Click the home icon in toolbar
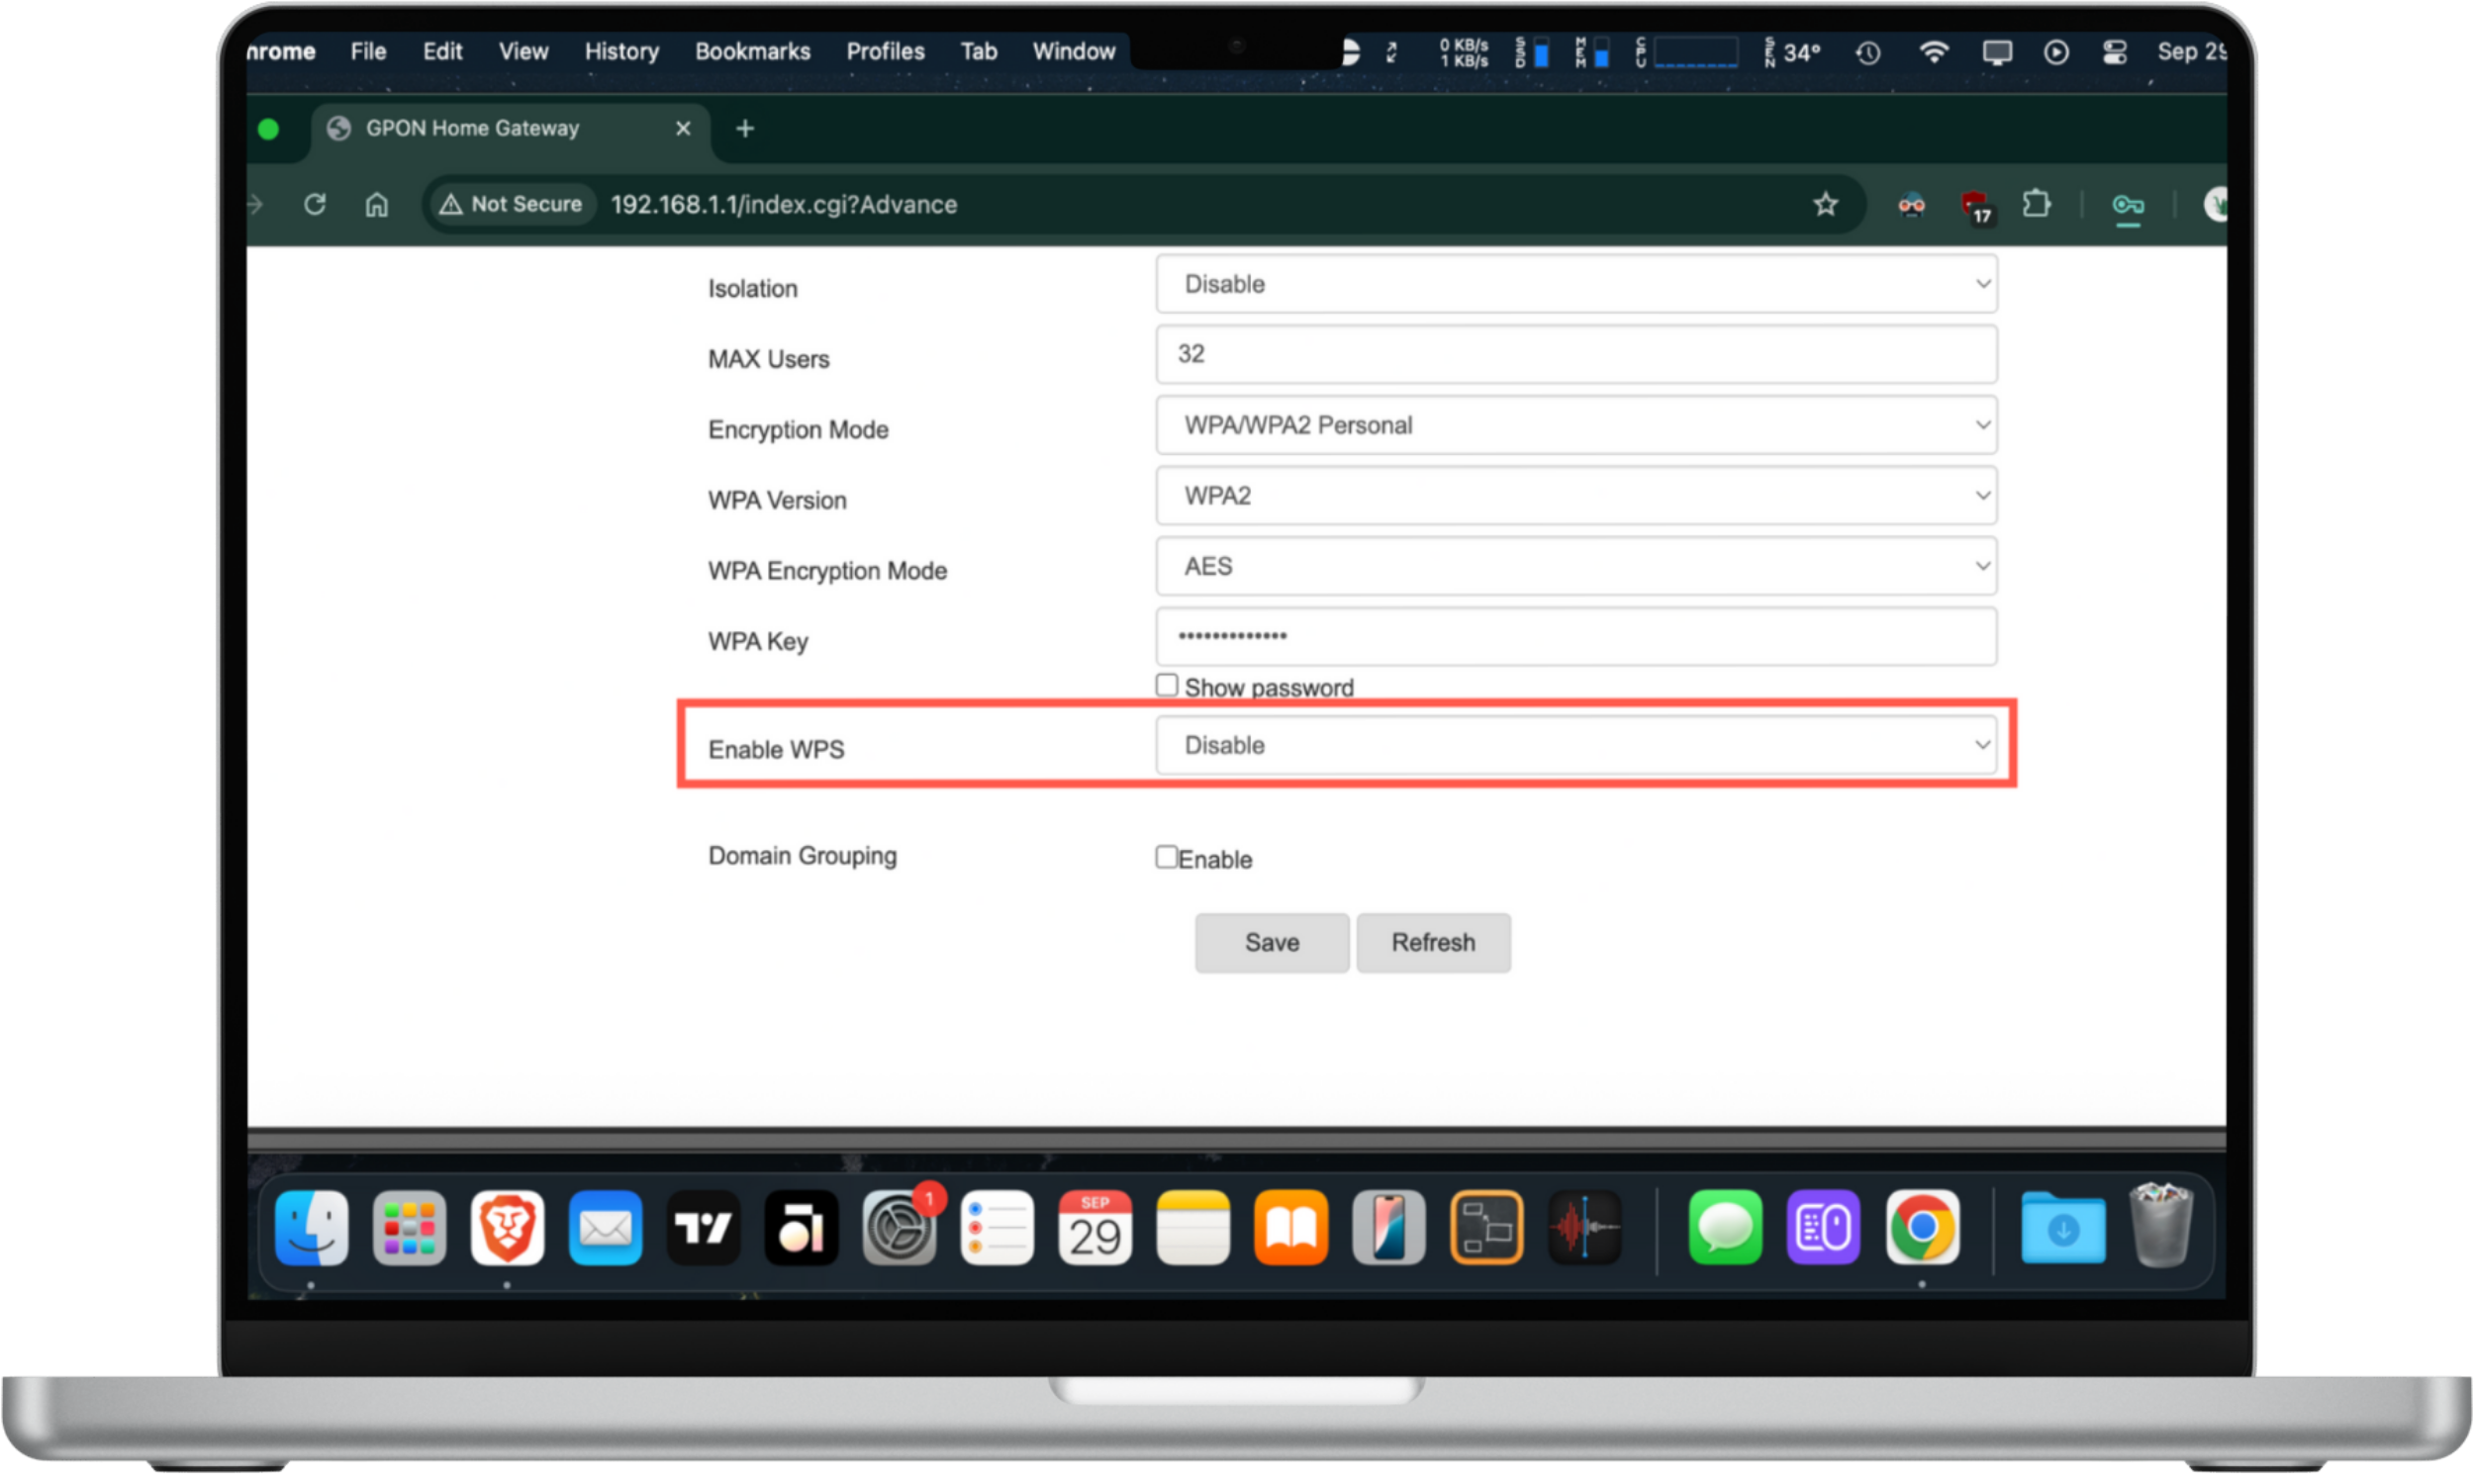Screen dimensions: 2474x1484 [376, 205]
